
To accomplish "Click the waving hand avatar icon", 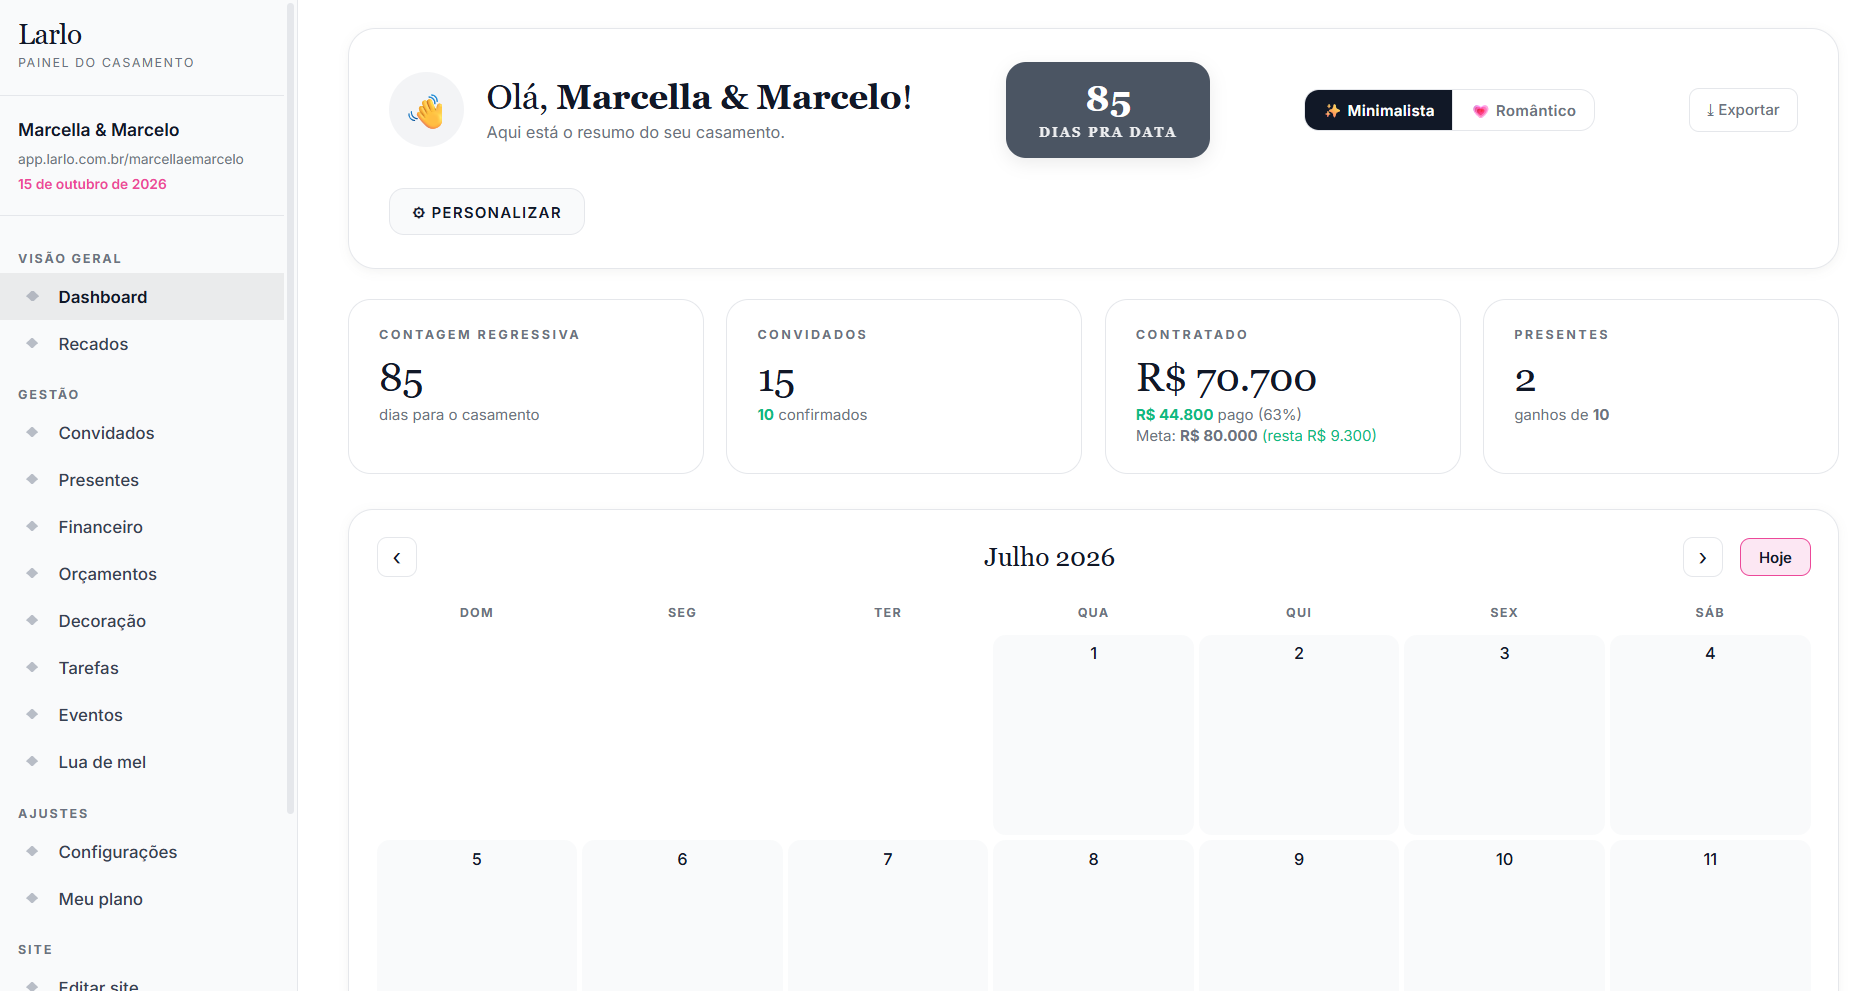I will tap(426, 110).
